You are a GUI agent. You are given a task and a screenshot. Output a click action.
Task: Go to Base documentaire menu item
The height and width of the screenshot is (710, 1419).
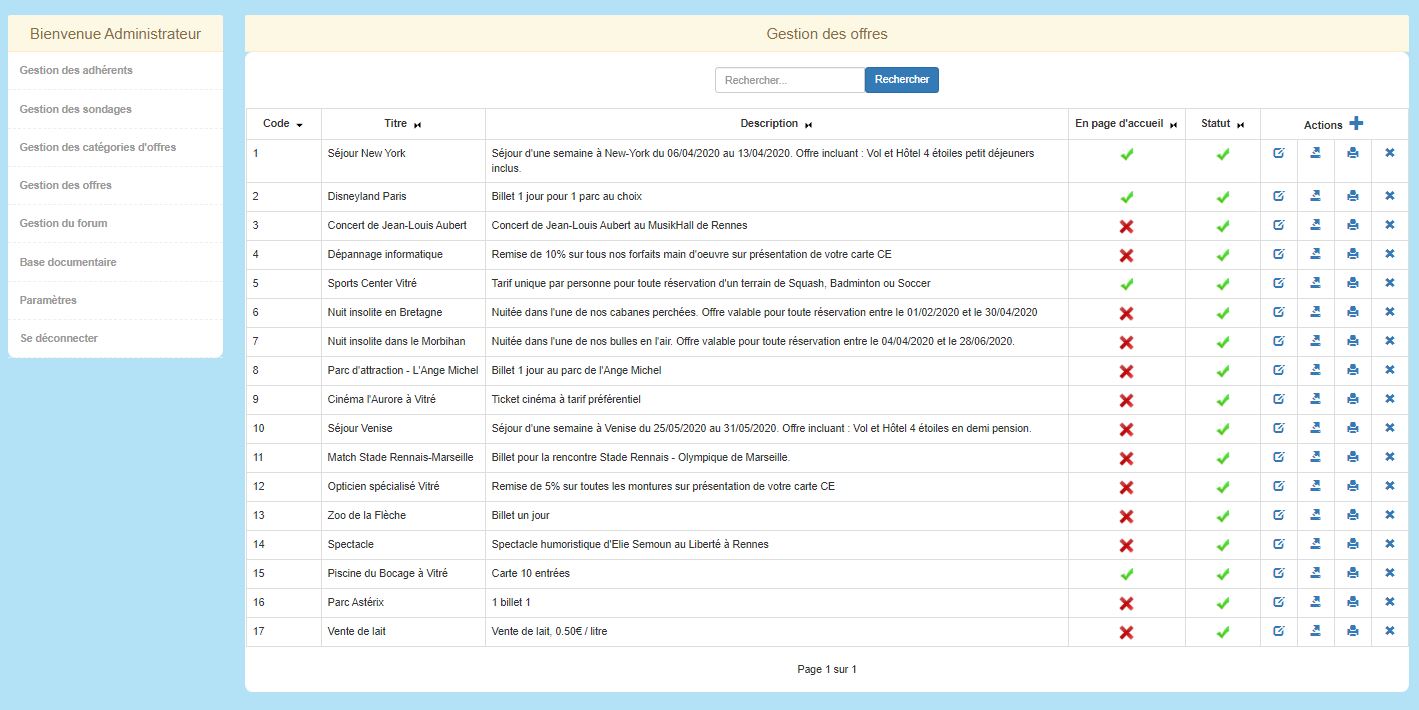pos(68,262)
